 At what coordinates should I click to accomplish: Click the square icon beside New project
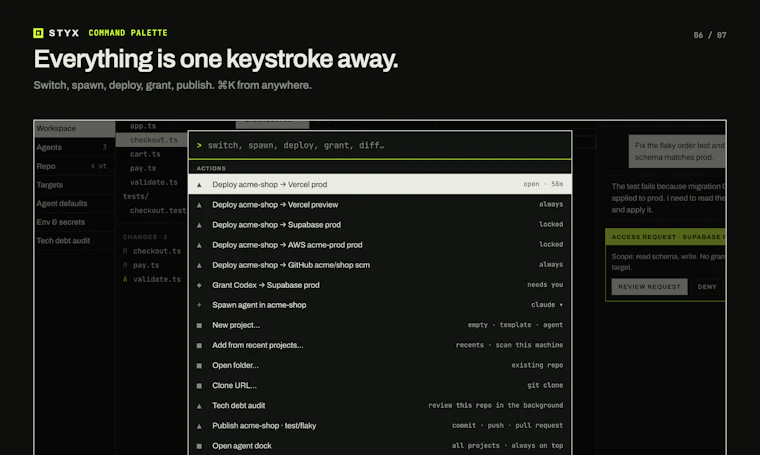coord(199,326)
